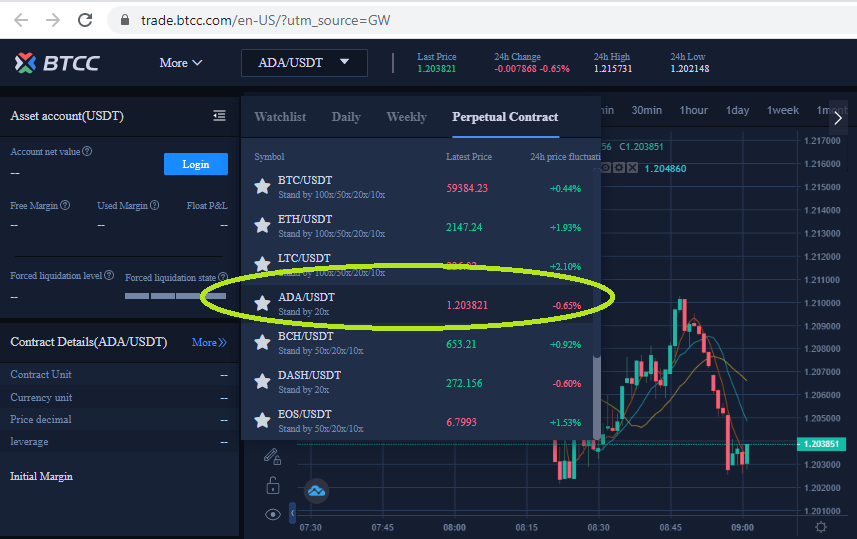Select the 30min timeframe

pos(647,110)
